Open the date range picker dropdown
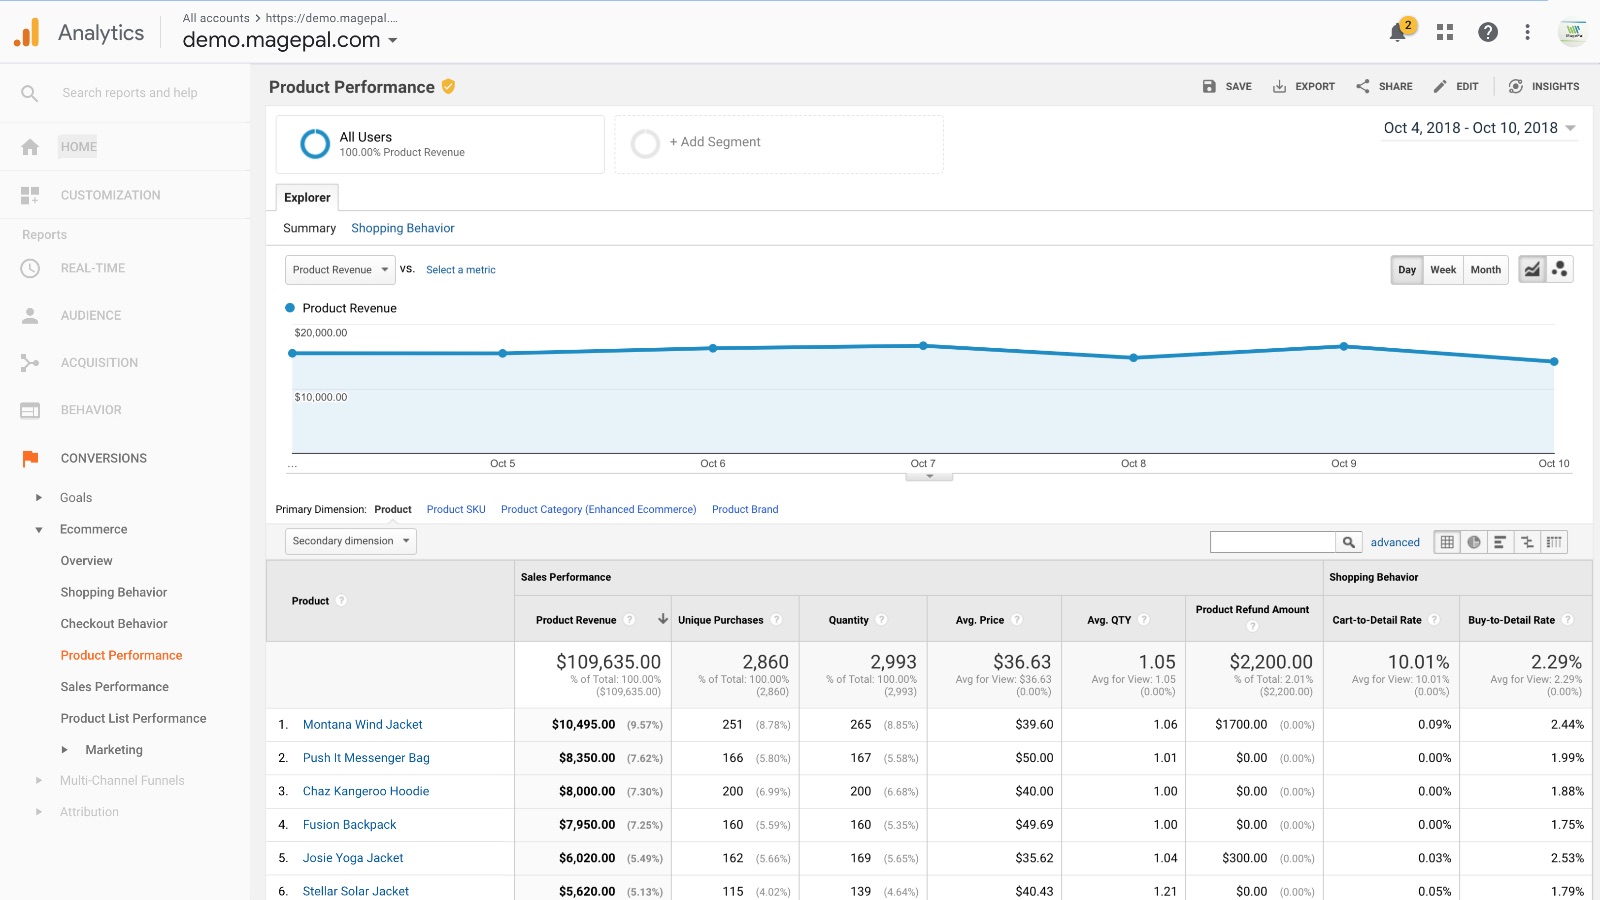Viewport: 1600px width, 900px height. (1479, 128)
